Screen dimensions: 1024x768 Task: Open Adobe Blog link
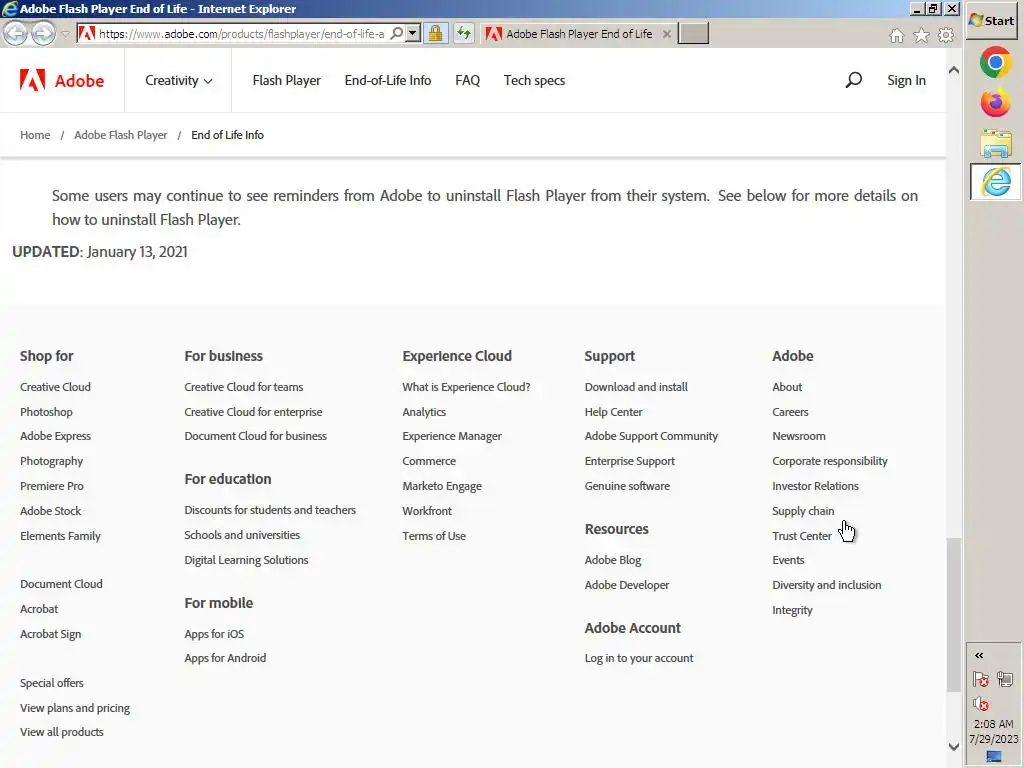613,560
